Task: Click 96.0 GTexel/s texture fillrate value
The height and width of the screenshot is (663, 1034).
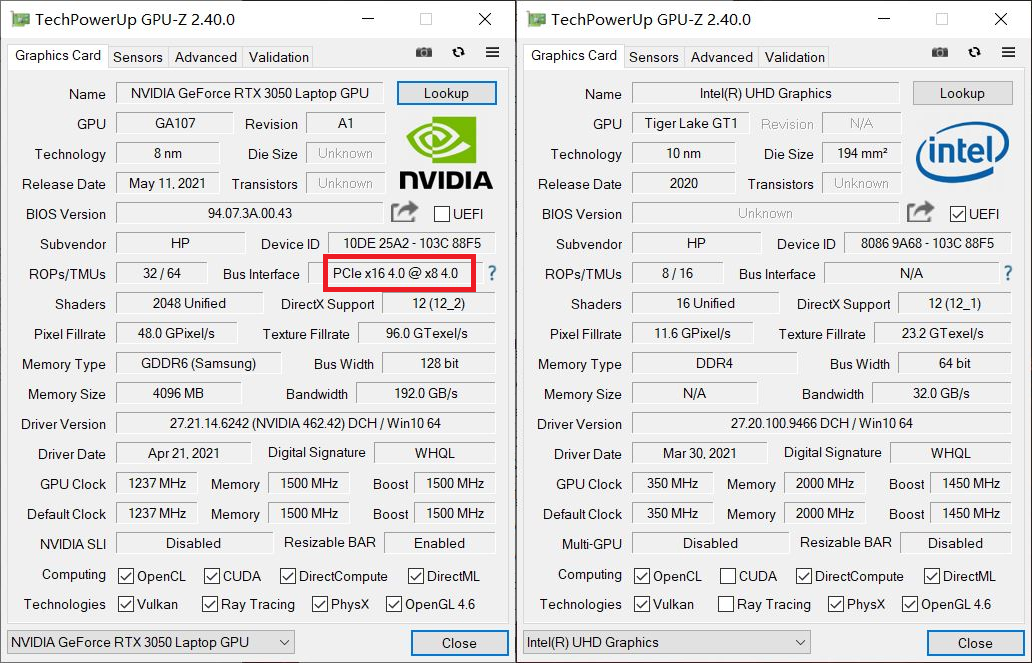Action: [427, 333]
